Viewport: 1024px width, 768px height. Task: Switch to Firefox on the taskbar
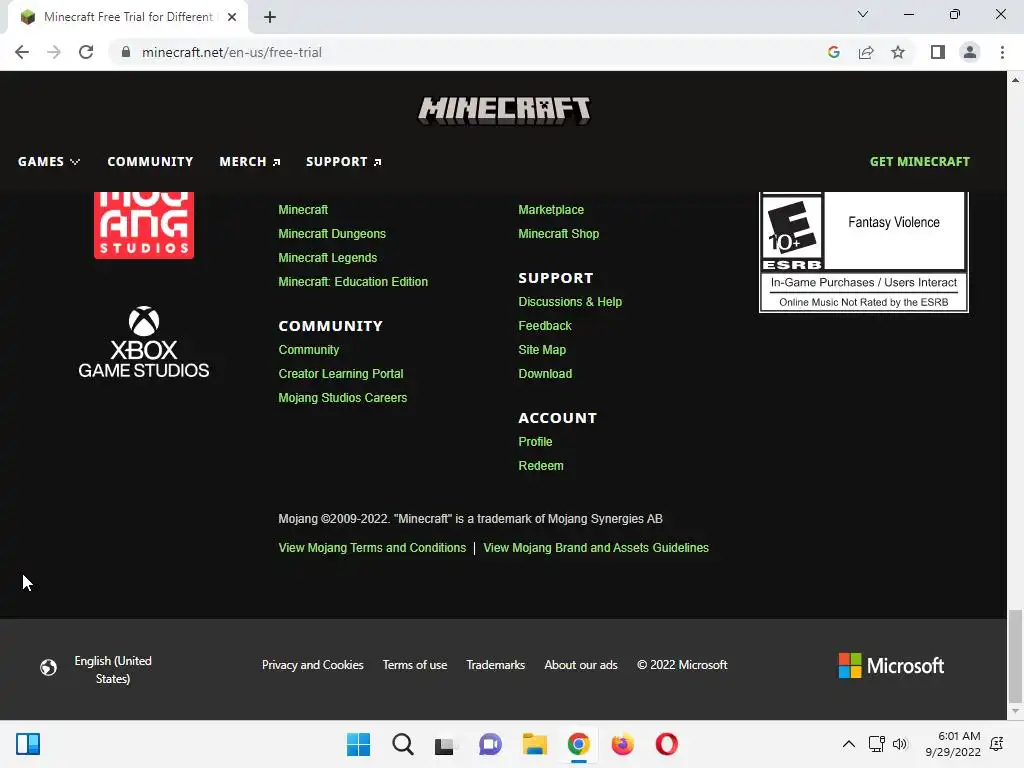pos(622,744)
